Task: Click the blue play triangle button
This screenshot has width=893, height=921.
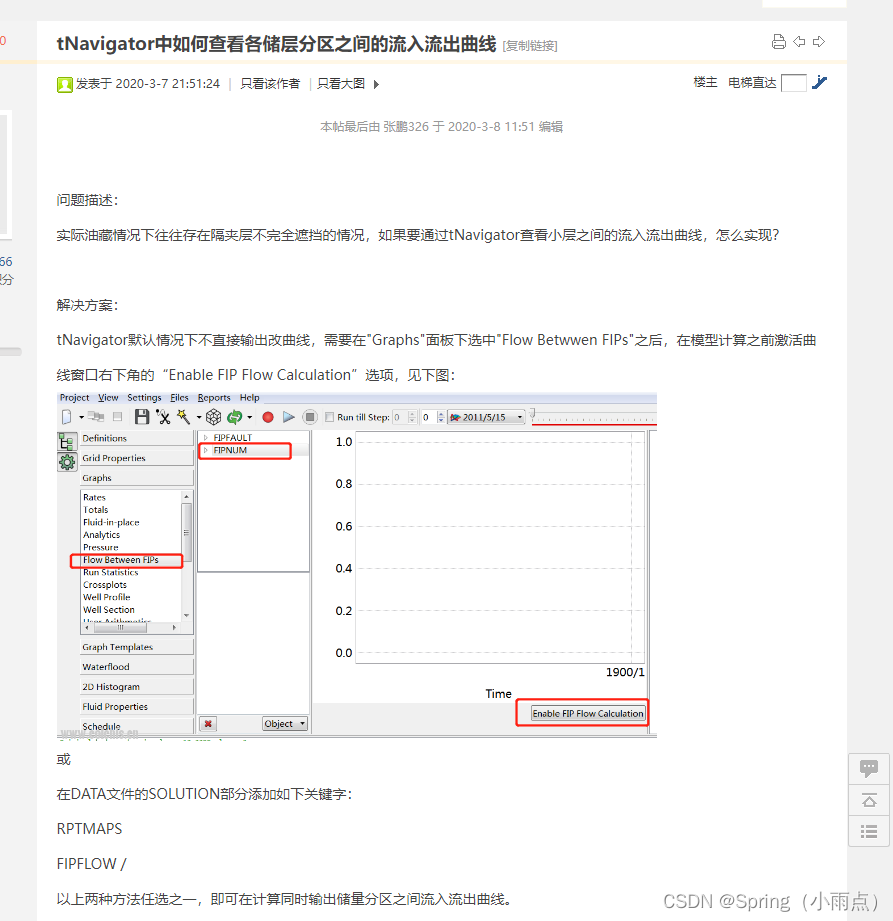Action: pos(288,417)
